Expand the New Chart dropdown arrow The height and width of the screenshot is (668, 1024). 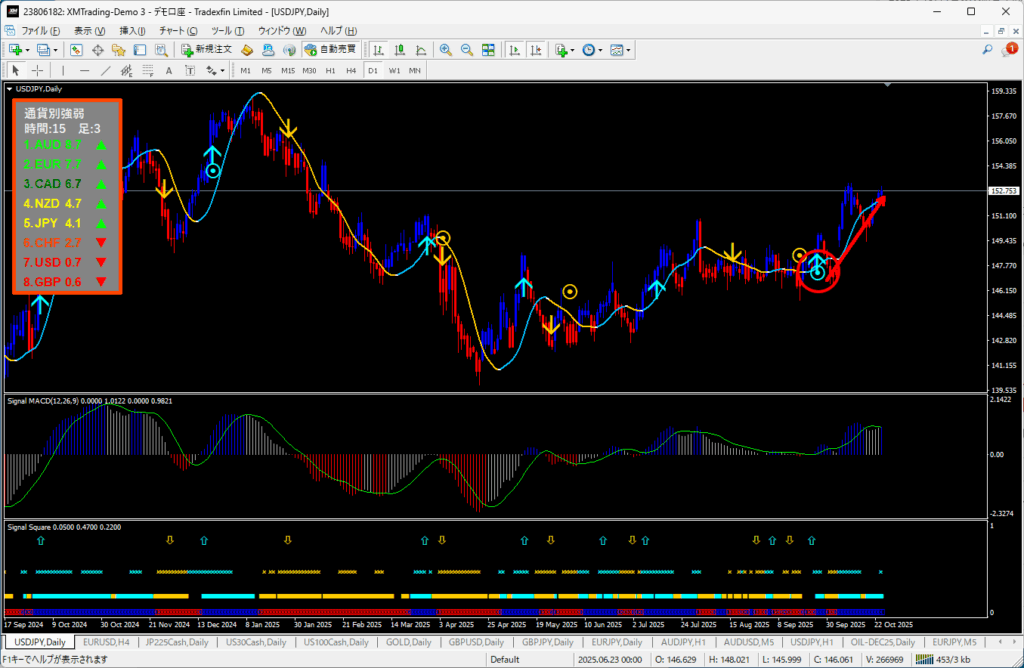pos(28,49)
